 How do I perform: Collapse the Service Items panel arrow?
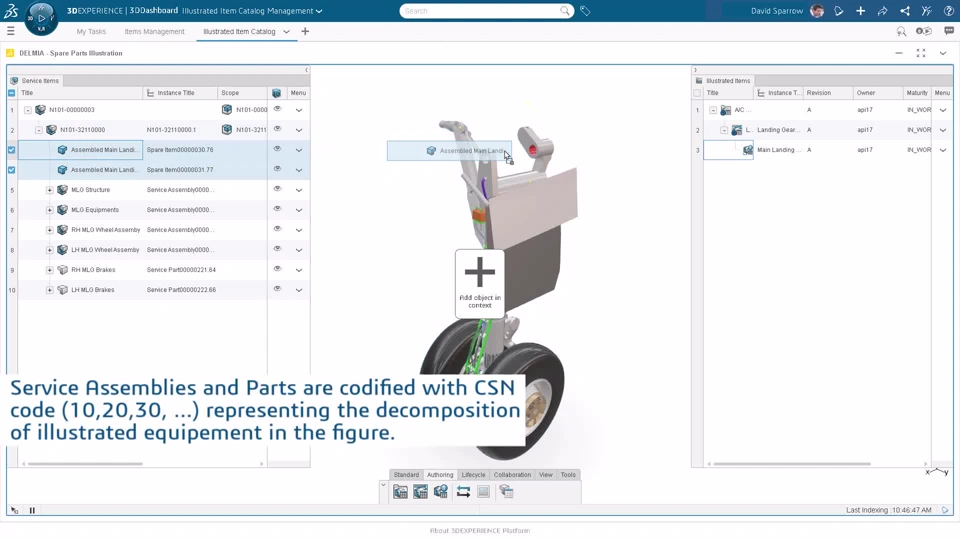click(x=307, y=70)
